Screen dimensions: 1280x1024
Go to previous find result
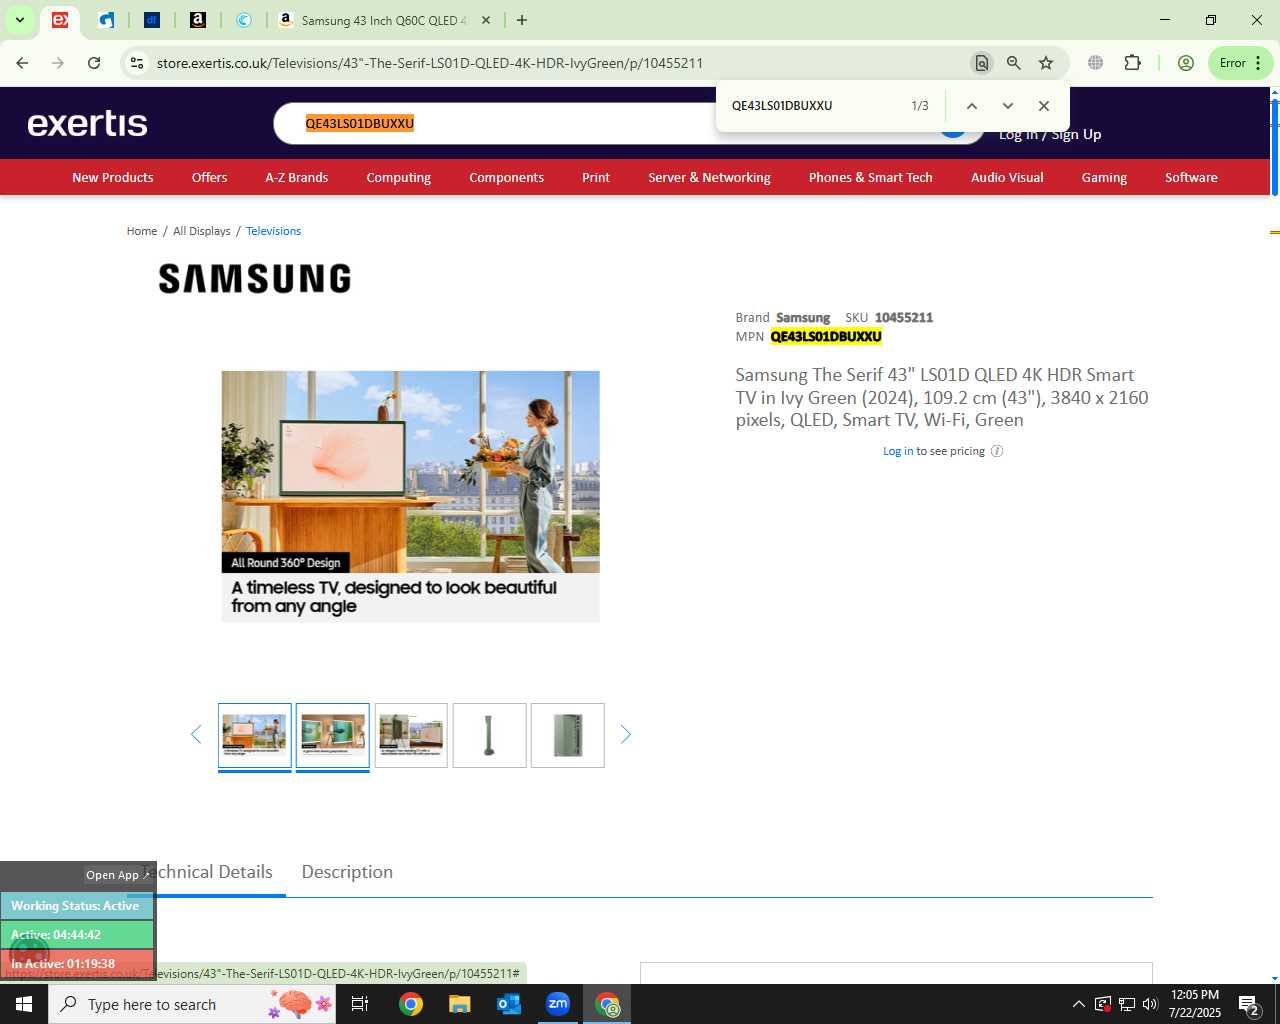(x=971, y=106)
